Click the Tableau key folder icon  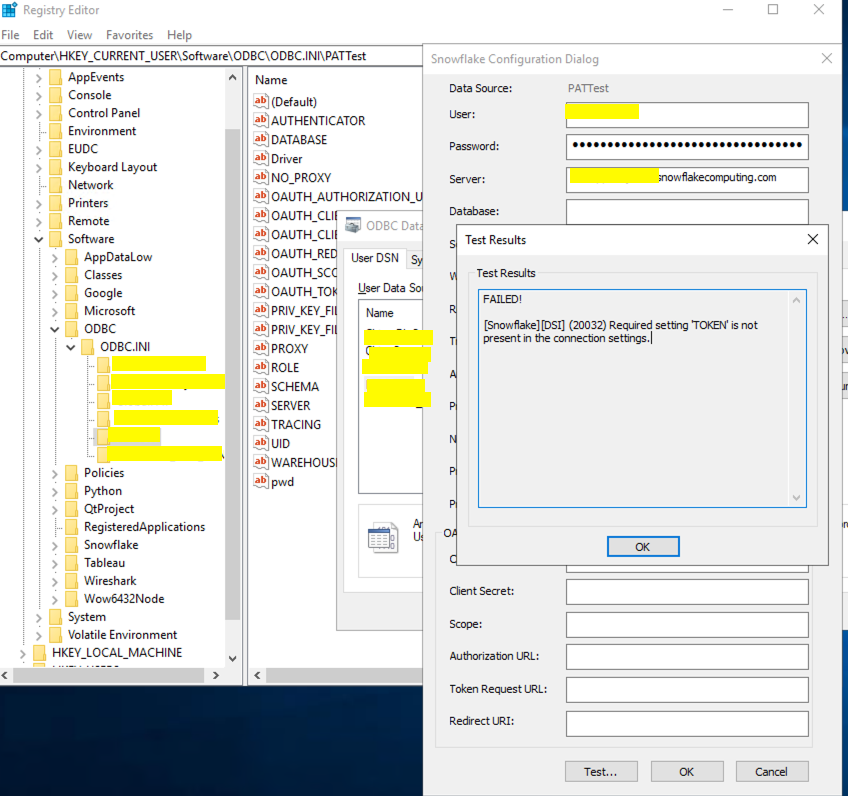point(70,563)
